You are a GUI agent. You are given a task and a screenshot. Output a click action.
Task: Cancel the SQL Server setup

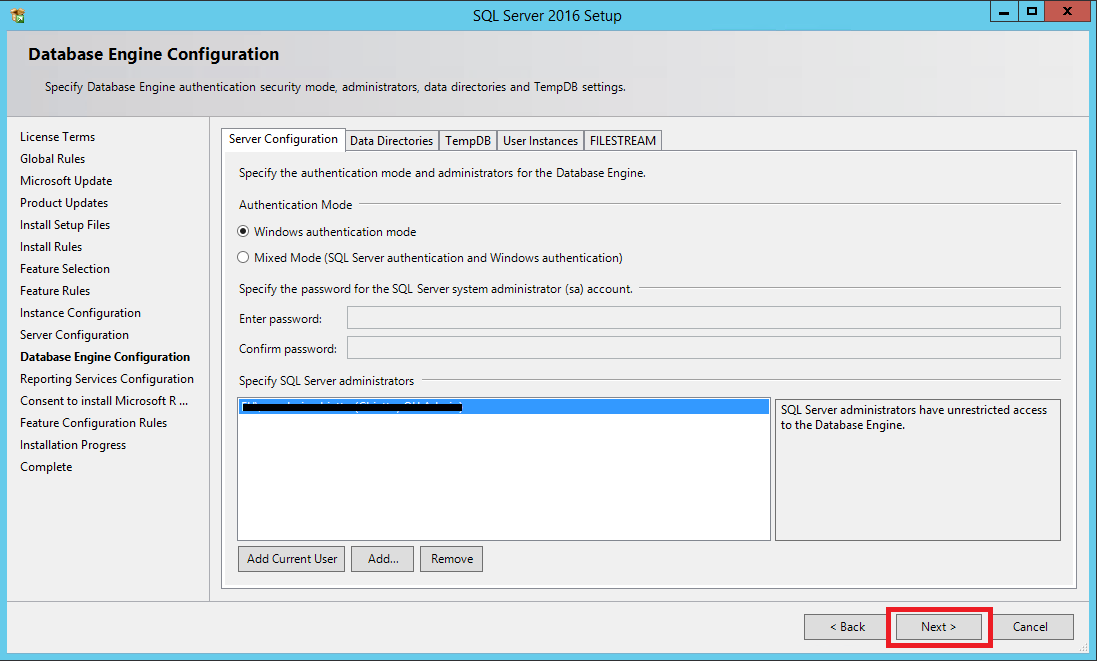[x=1031, y=627]
